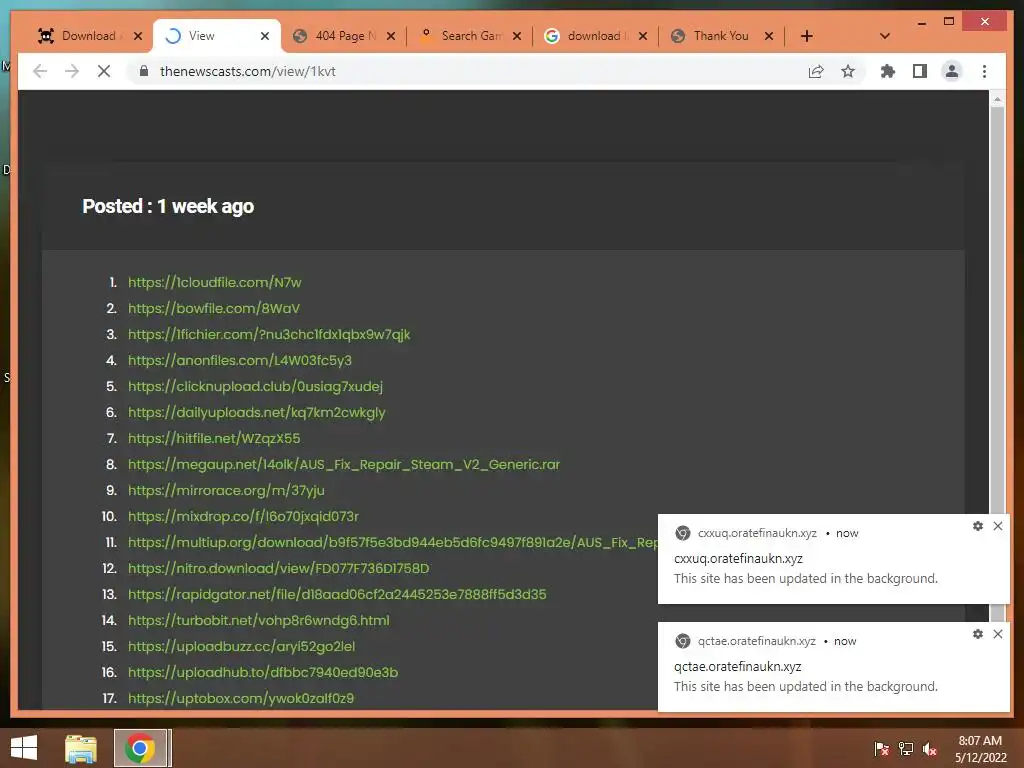Open the clicknupload.club link

point(255,387)
